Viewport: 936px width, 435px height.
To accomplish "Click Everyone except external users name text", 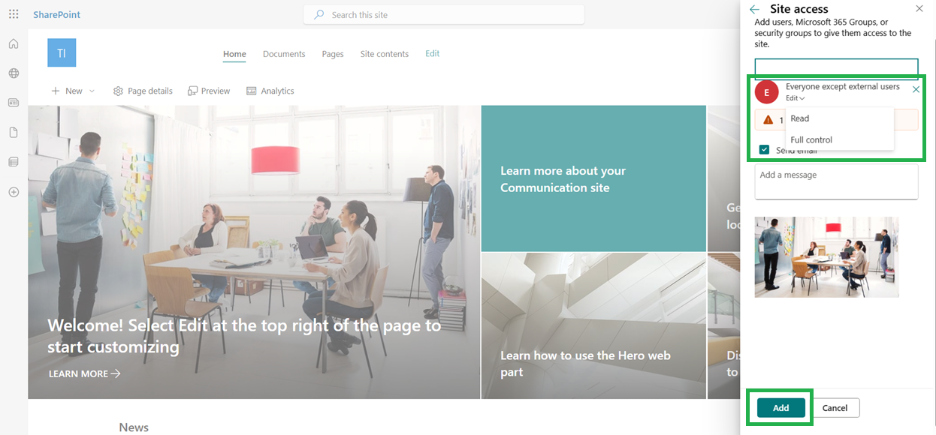I will coord(842,87).
